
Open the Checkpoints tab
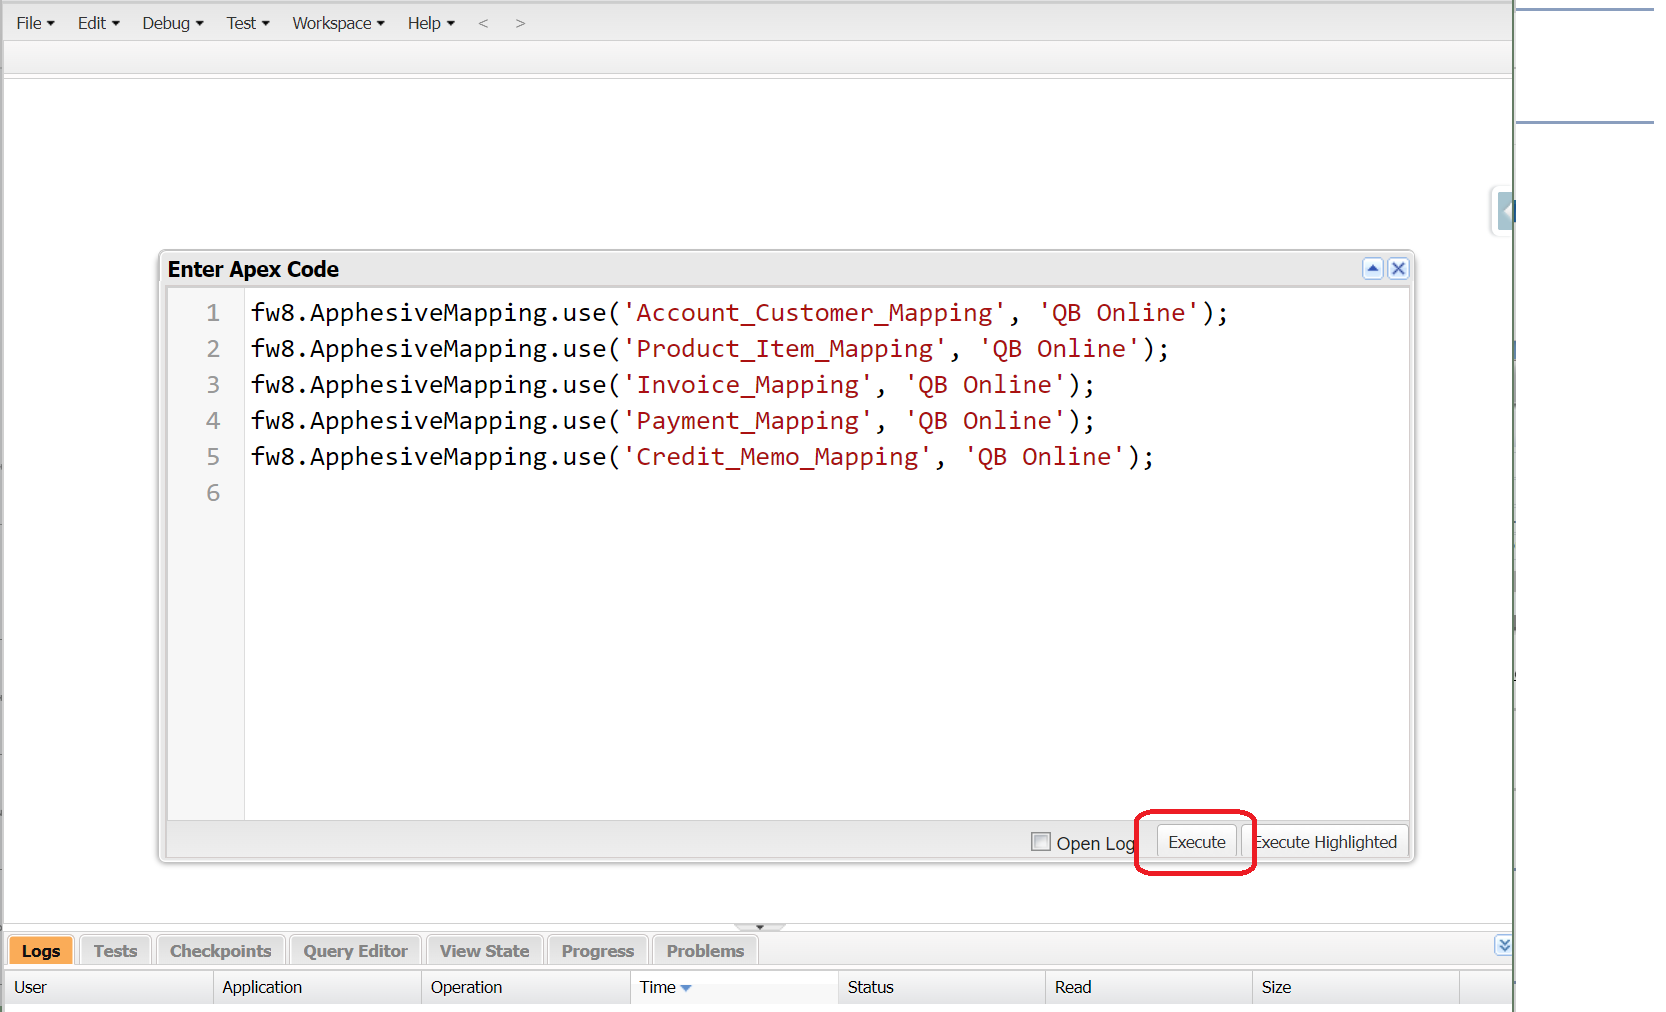click(221, 951)
